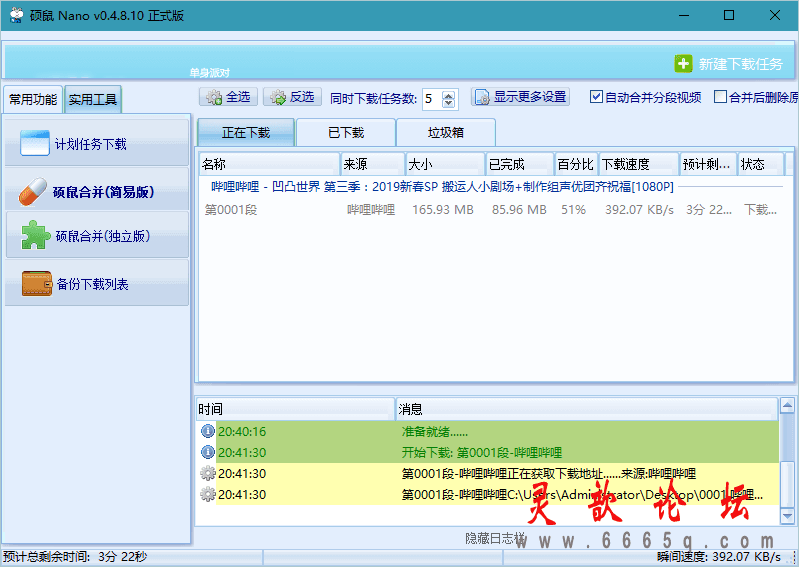Click the 计划任务下载 calendar icon

(35, 143)
